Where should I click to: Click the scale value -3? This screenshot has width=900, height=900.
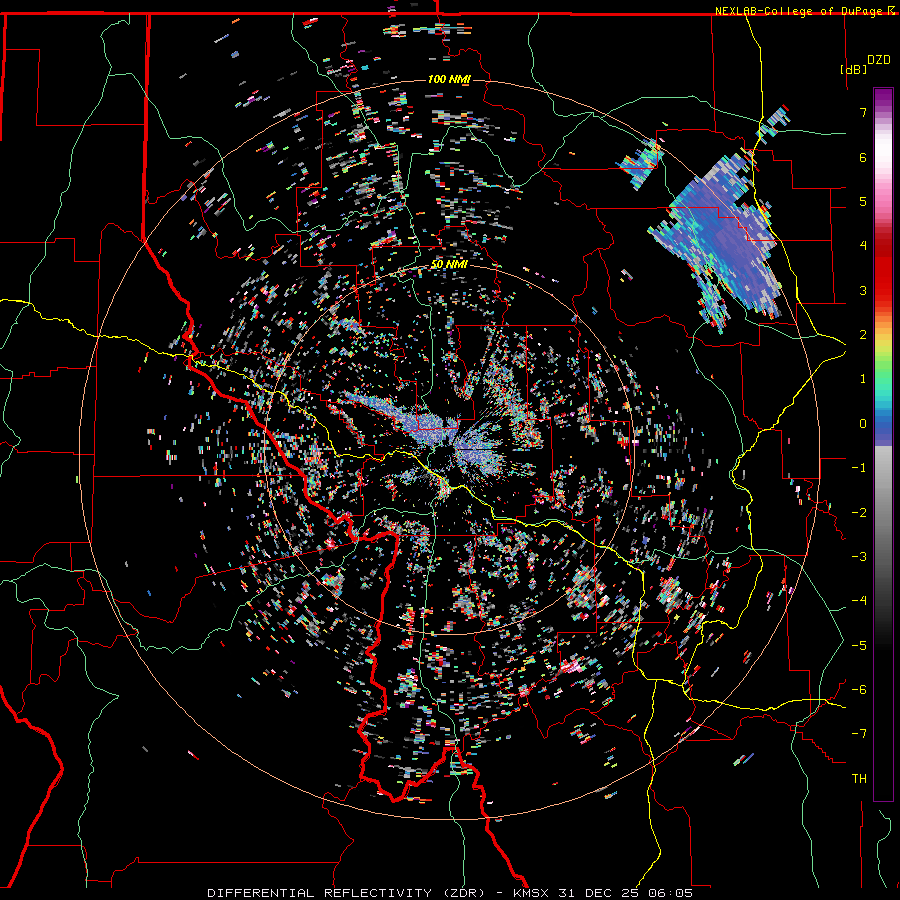[x=859, y=557]
